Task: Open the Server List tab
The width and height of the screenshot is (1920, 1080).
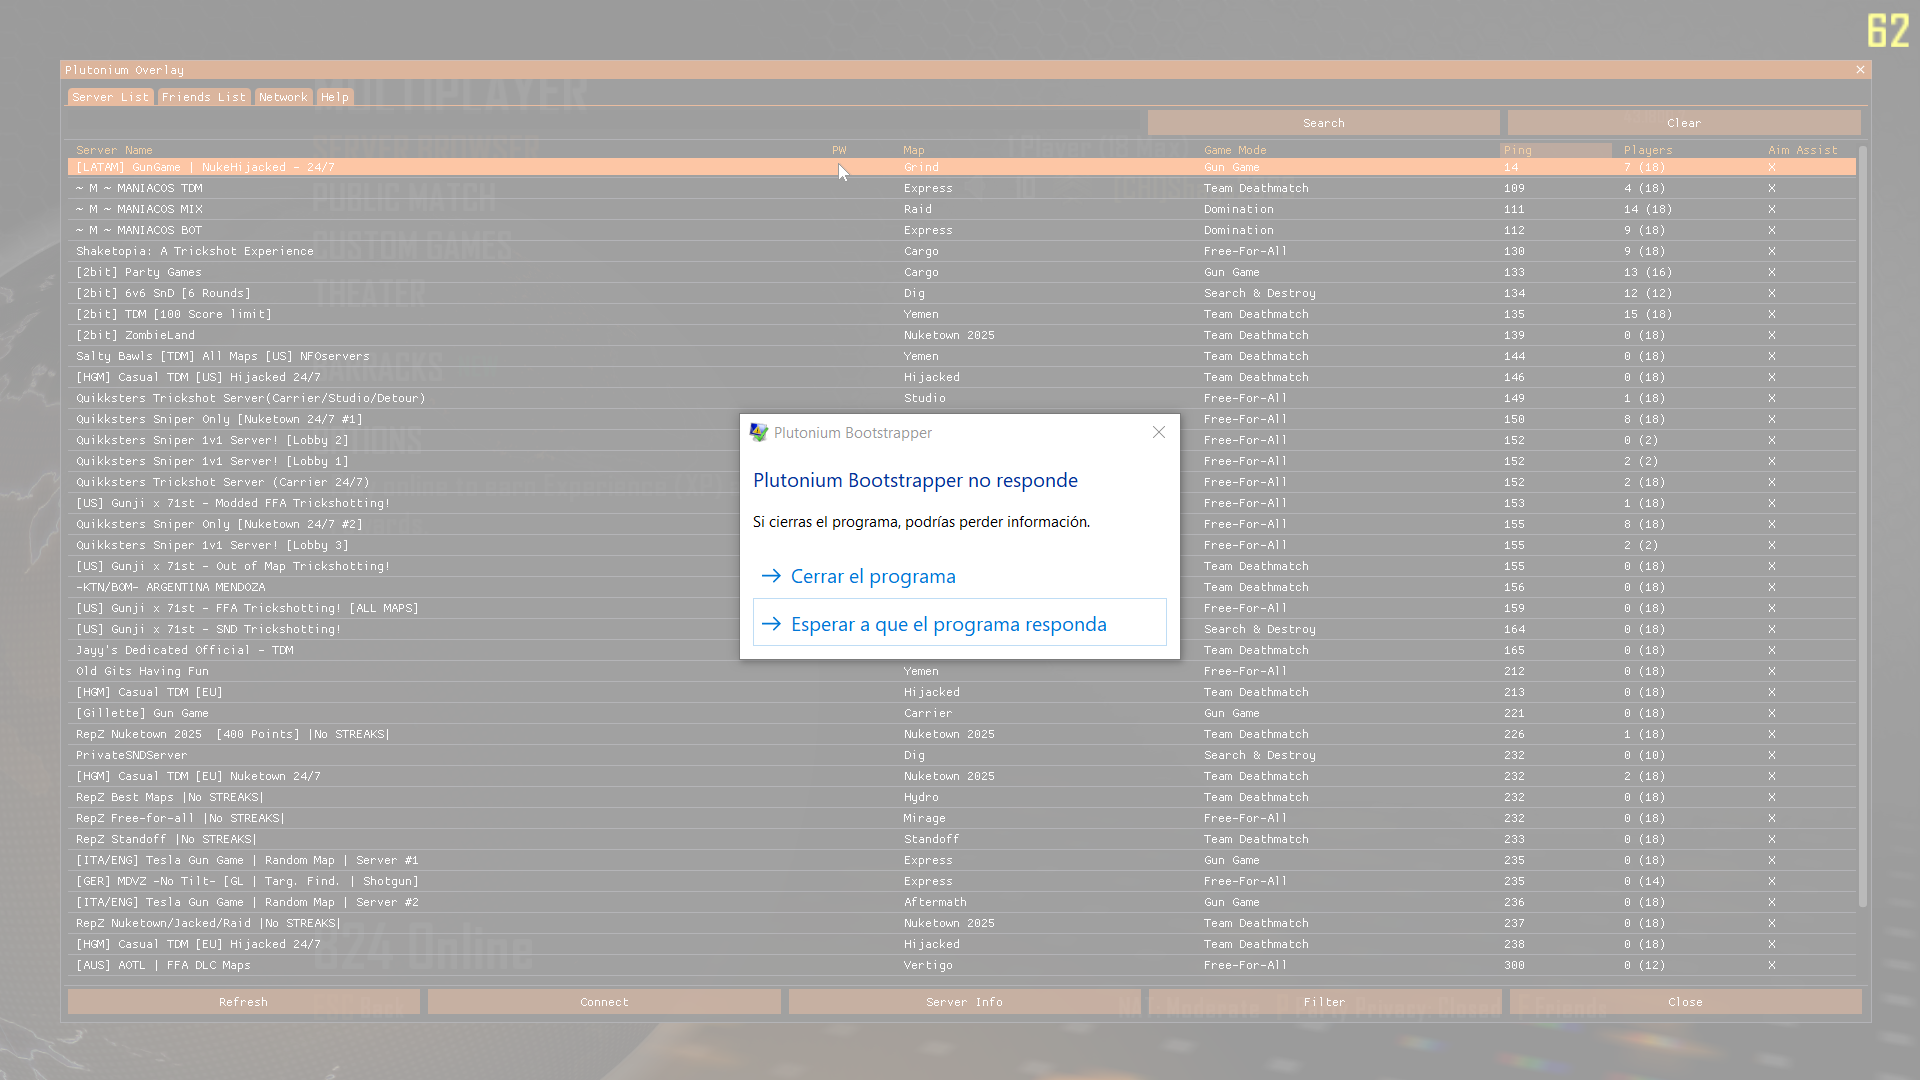Action: [x=110, y=97]
